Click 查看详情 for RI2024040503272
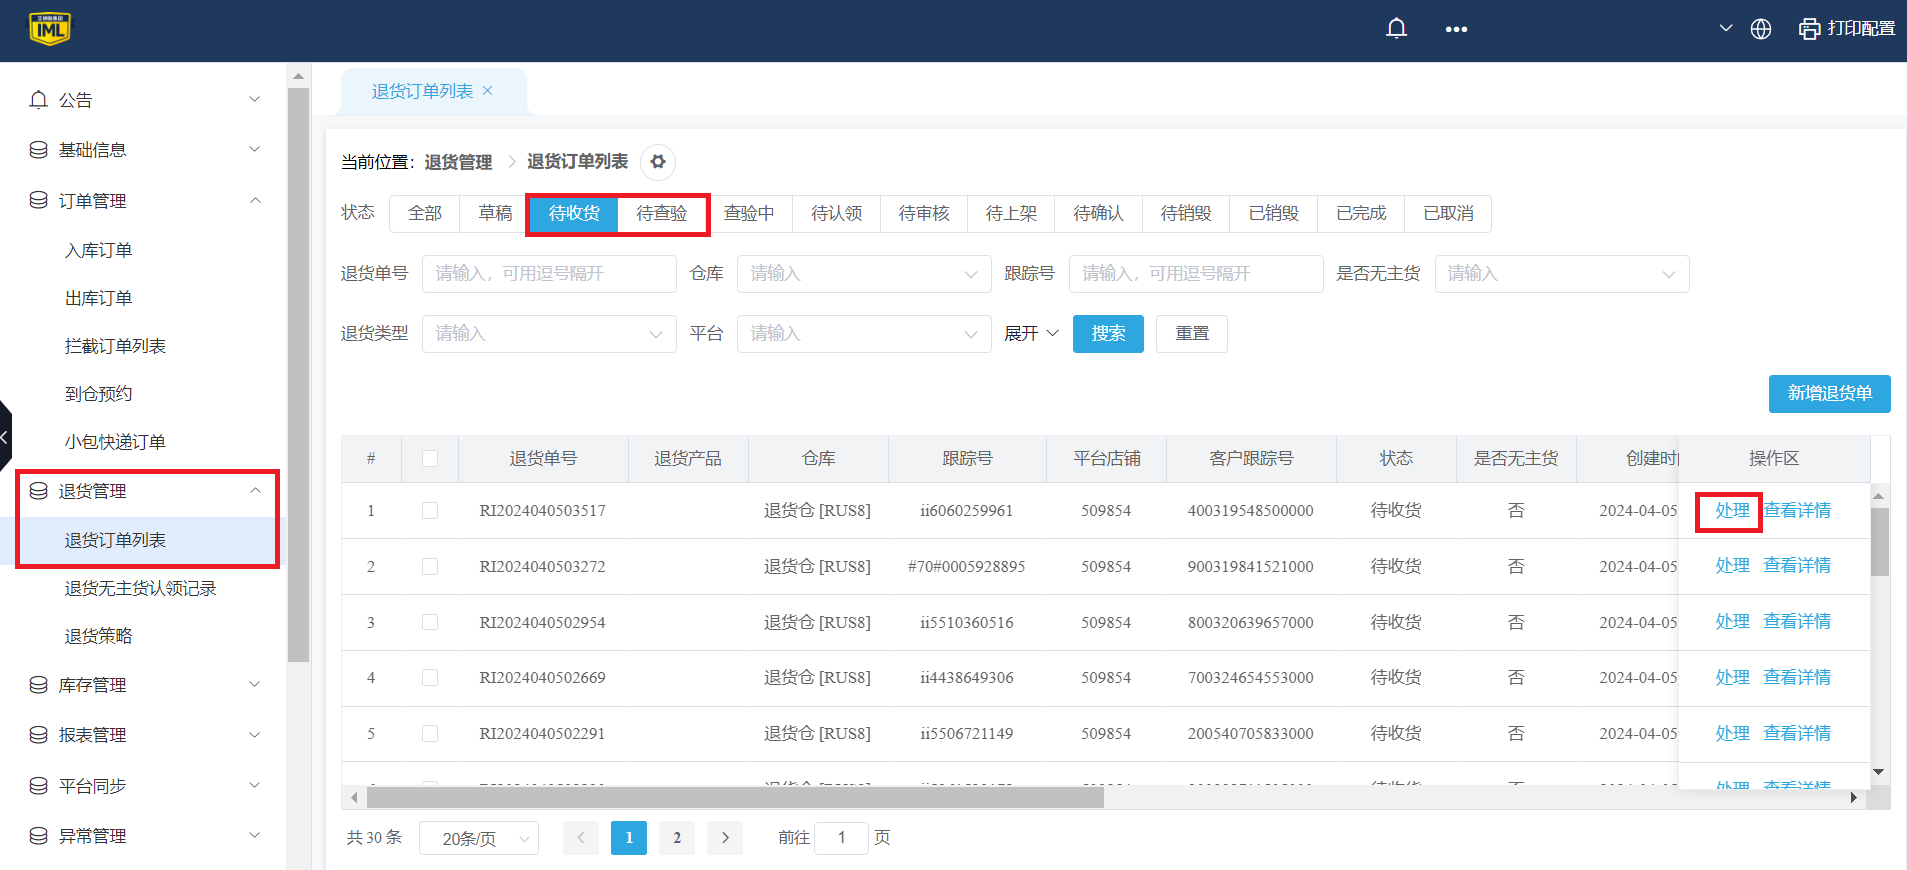This screenshot has width=1907, height=870. [x=1797, y=566]
